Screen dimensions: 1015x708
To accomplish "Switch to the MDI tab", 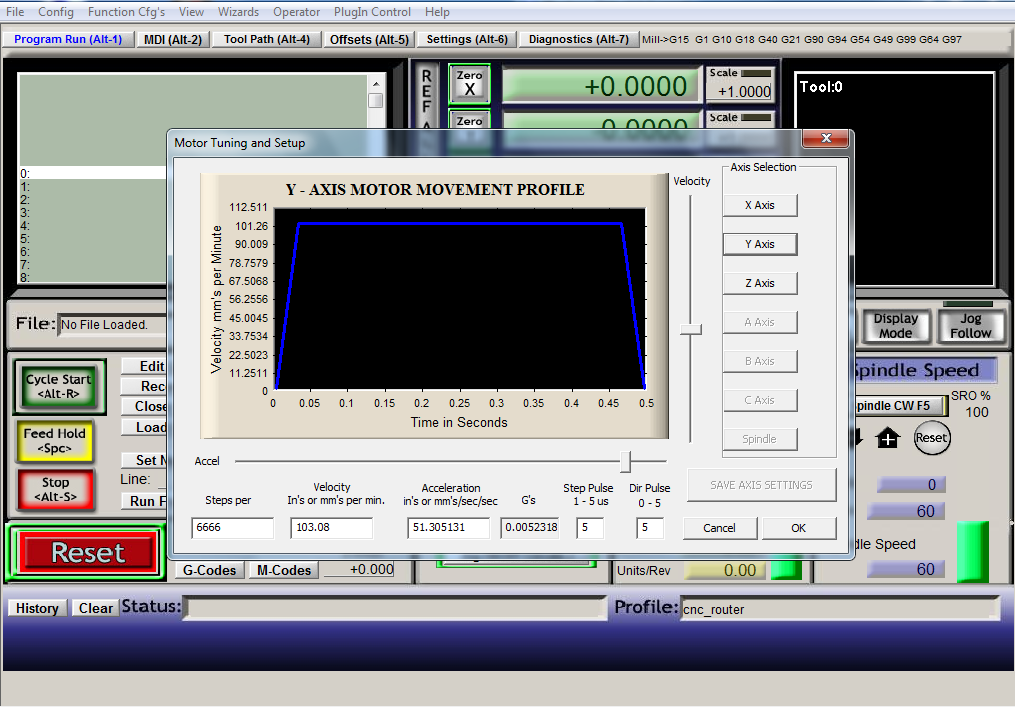I will 172,39.
